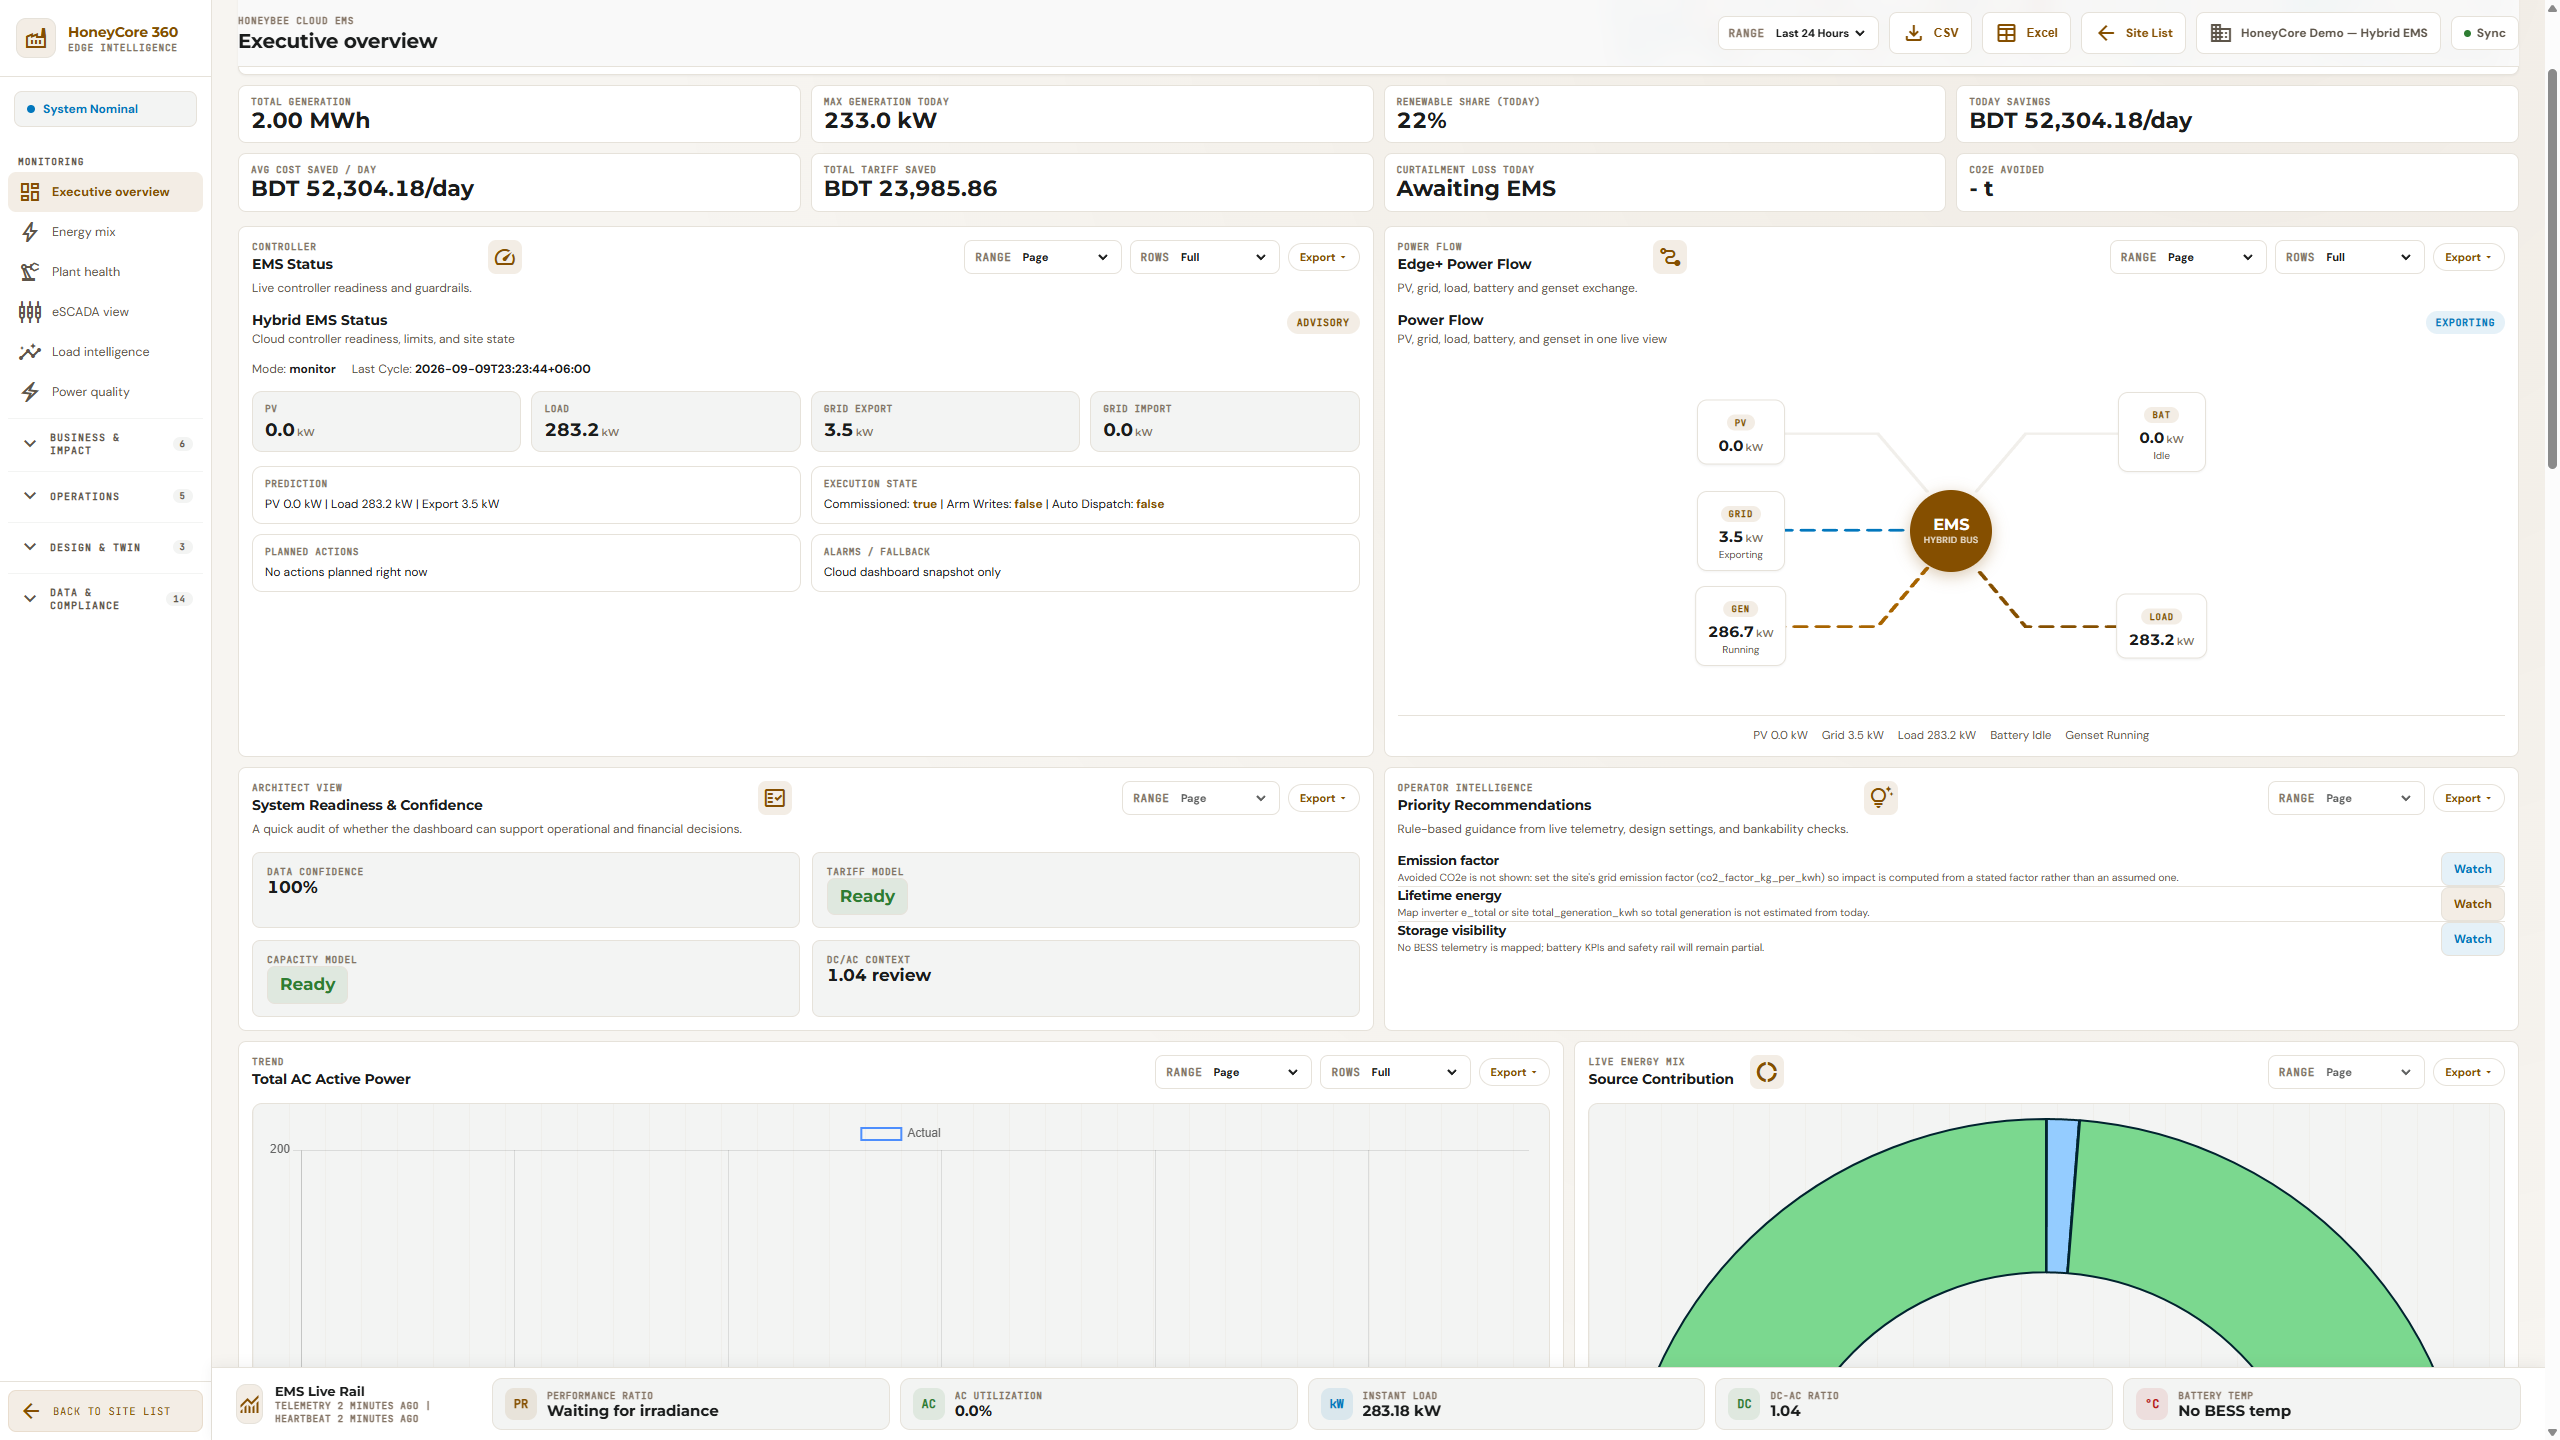
Task: Click the System Nominal status pill
Action: (105, 109)
